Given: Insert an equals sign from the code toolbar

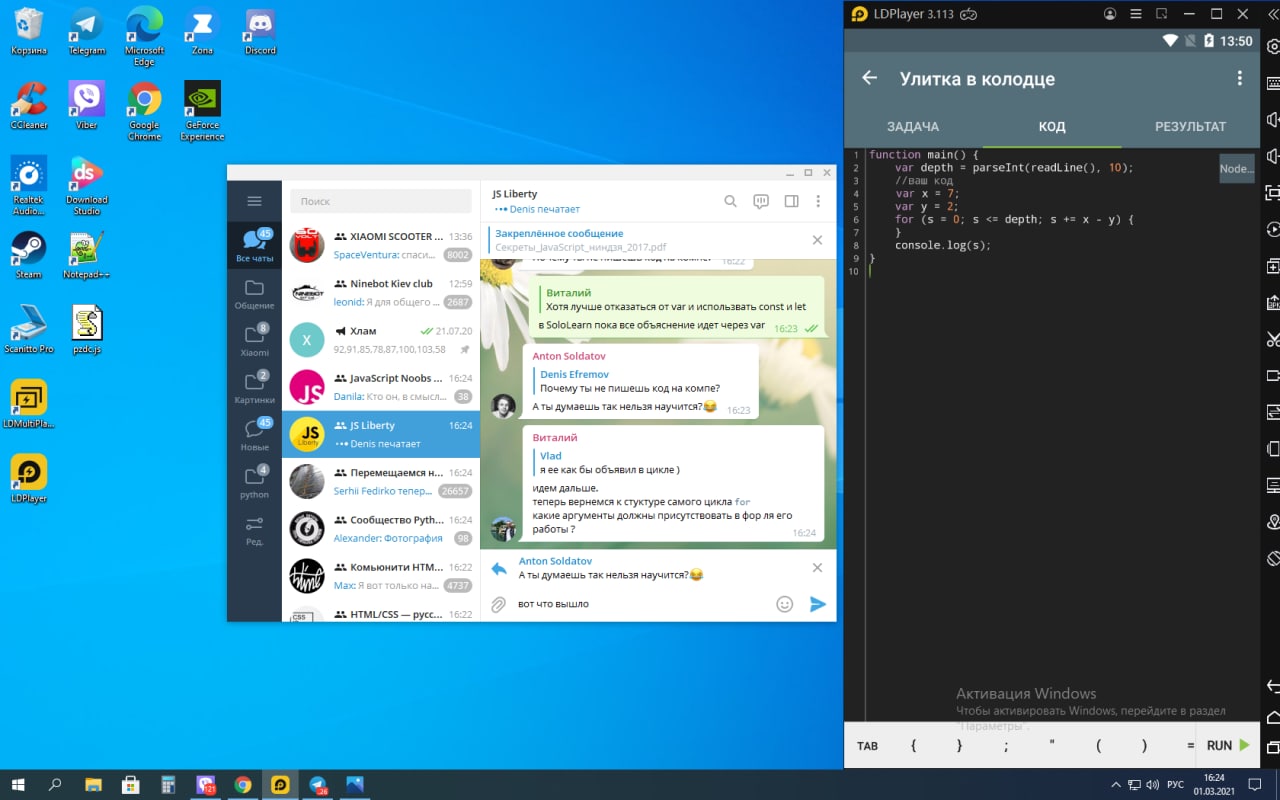Looking at the screenshot, I should 1190,745.
